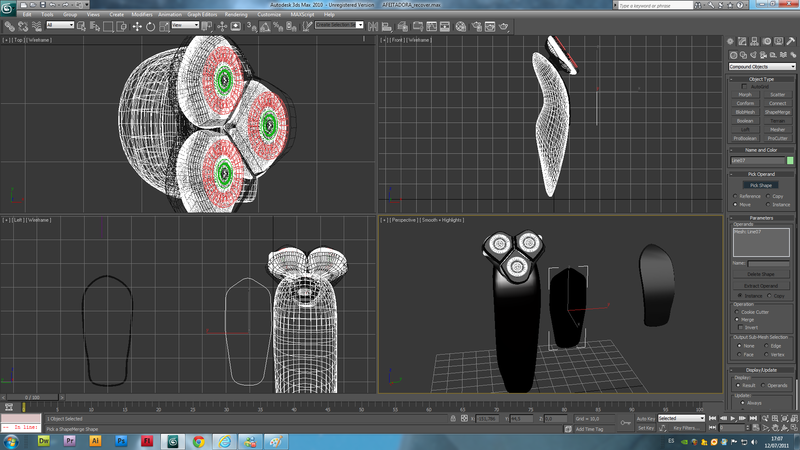Select Operands display radio
This screenshot has height=450, width=800.
coord(764,385)
